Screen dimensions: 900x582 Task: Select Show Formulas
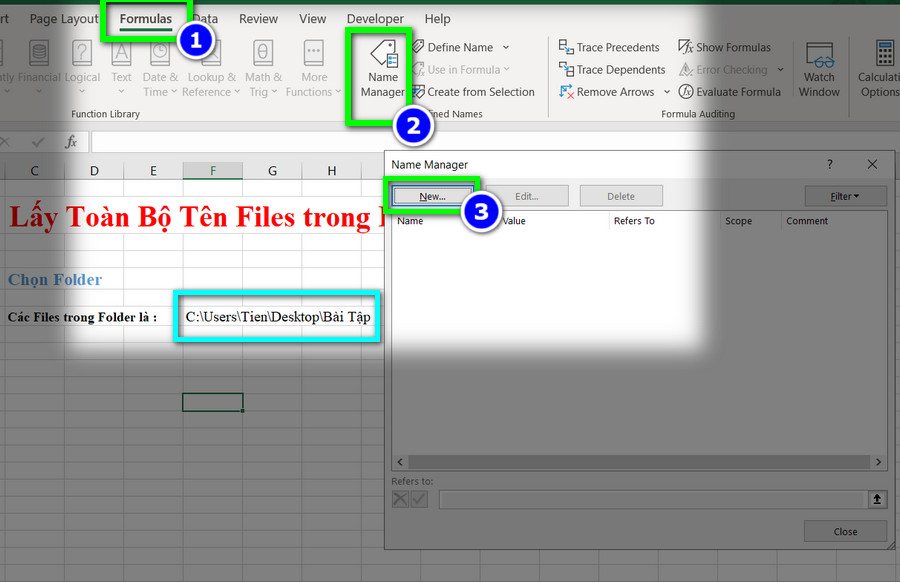(724, 47)
